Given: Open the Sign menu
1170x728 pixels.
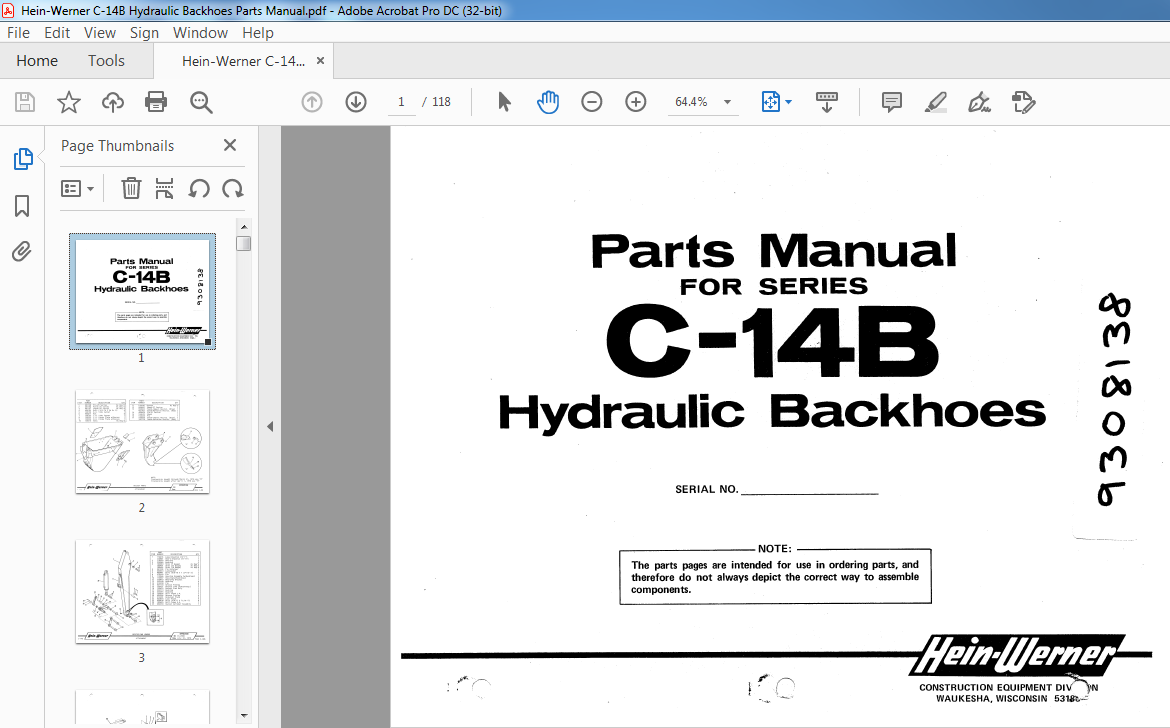Looking at the screenshot, I should click(144, 33).
